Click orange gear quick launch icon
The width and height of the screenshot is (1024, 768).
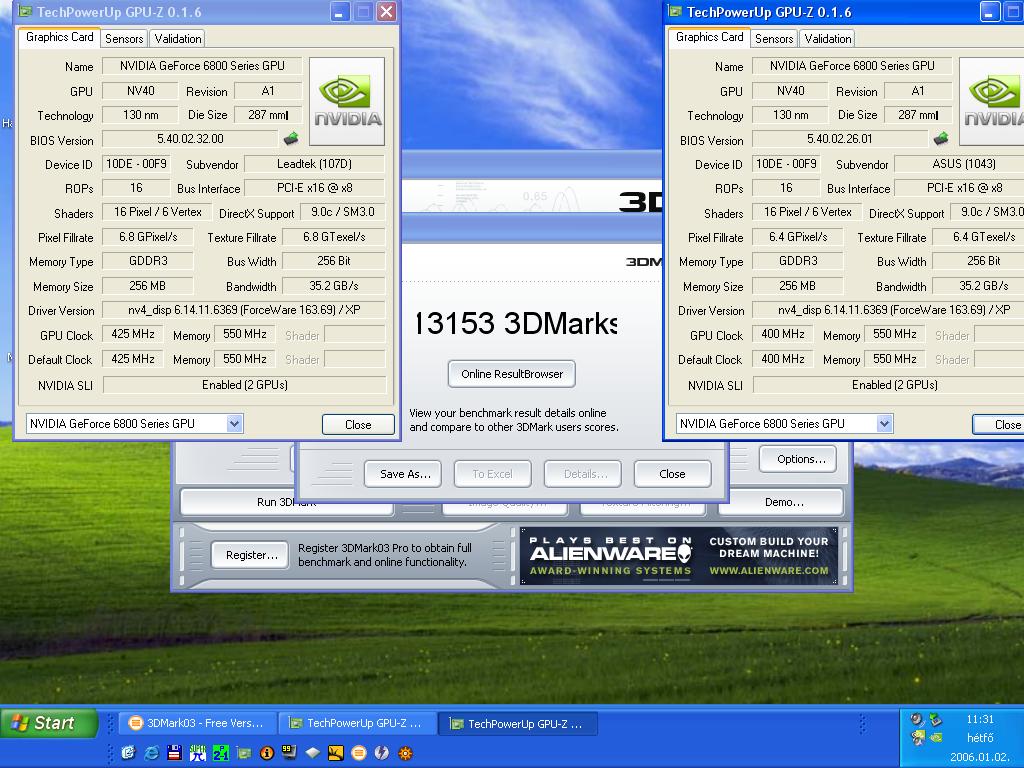point(406,753)
